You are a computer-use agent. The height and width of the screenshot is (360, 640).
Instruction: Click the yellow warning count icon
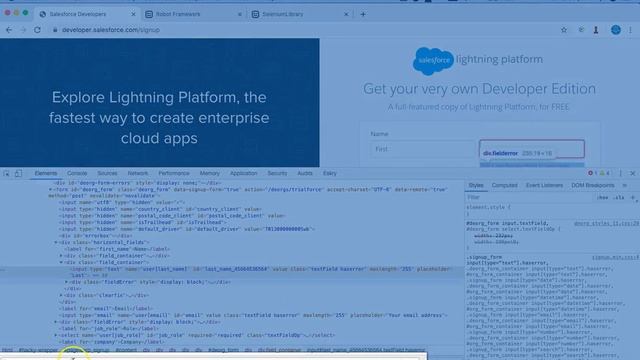[x=602, y=173]
